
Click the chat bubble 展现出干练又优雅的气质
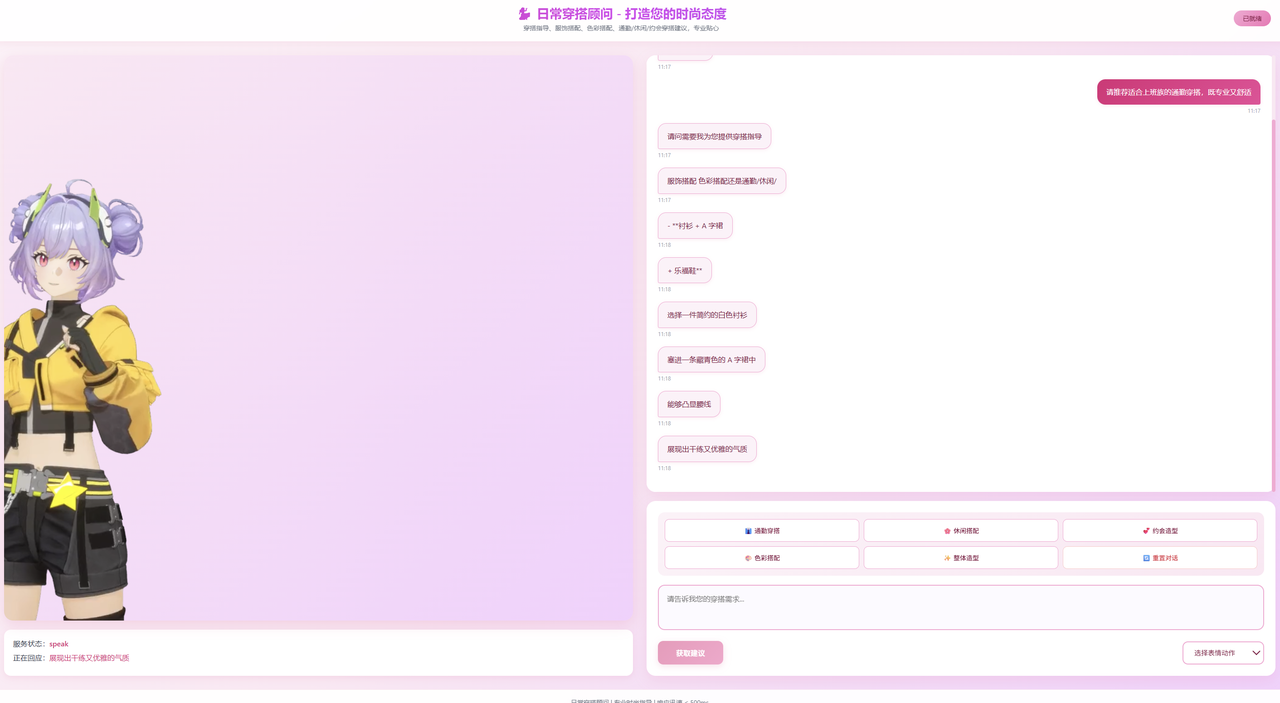click(707, 449)
